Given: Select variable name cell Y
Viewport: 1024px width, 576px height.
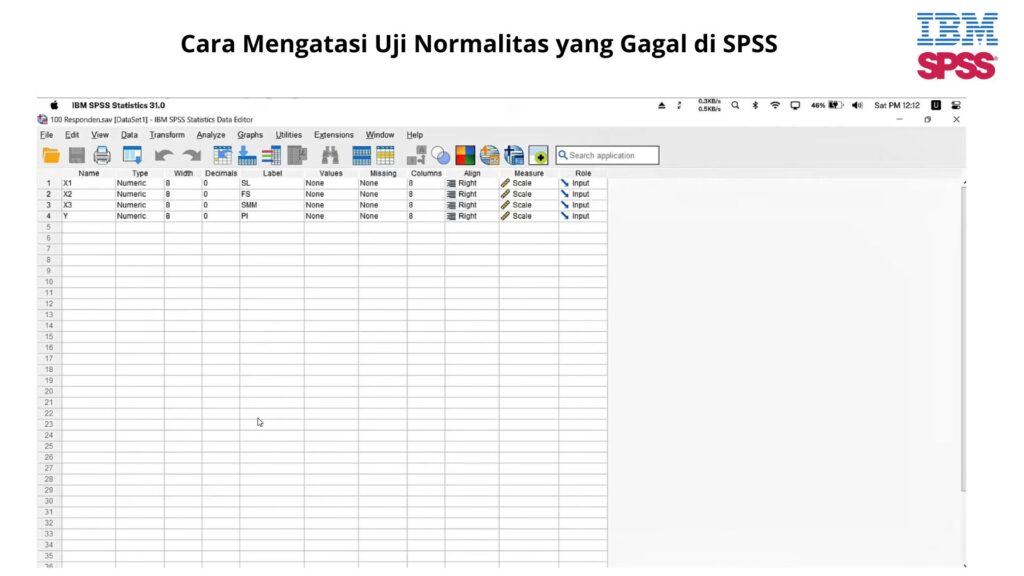Looking at the screenshot, I should (89, 216).
